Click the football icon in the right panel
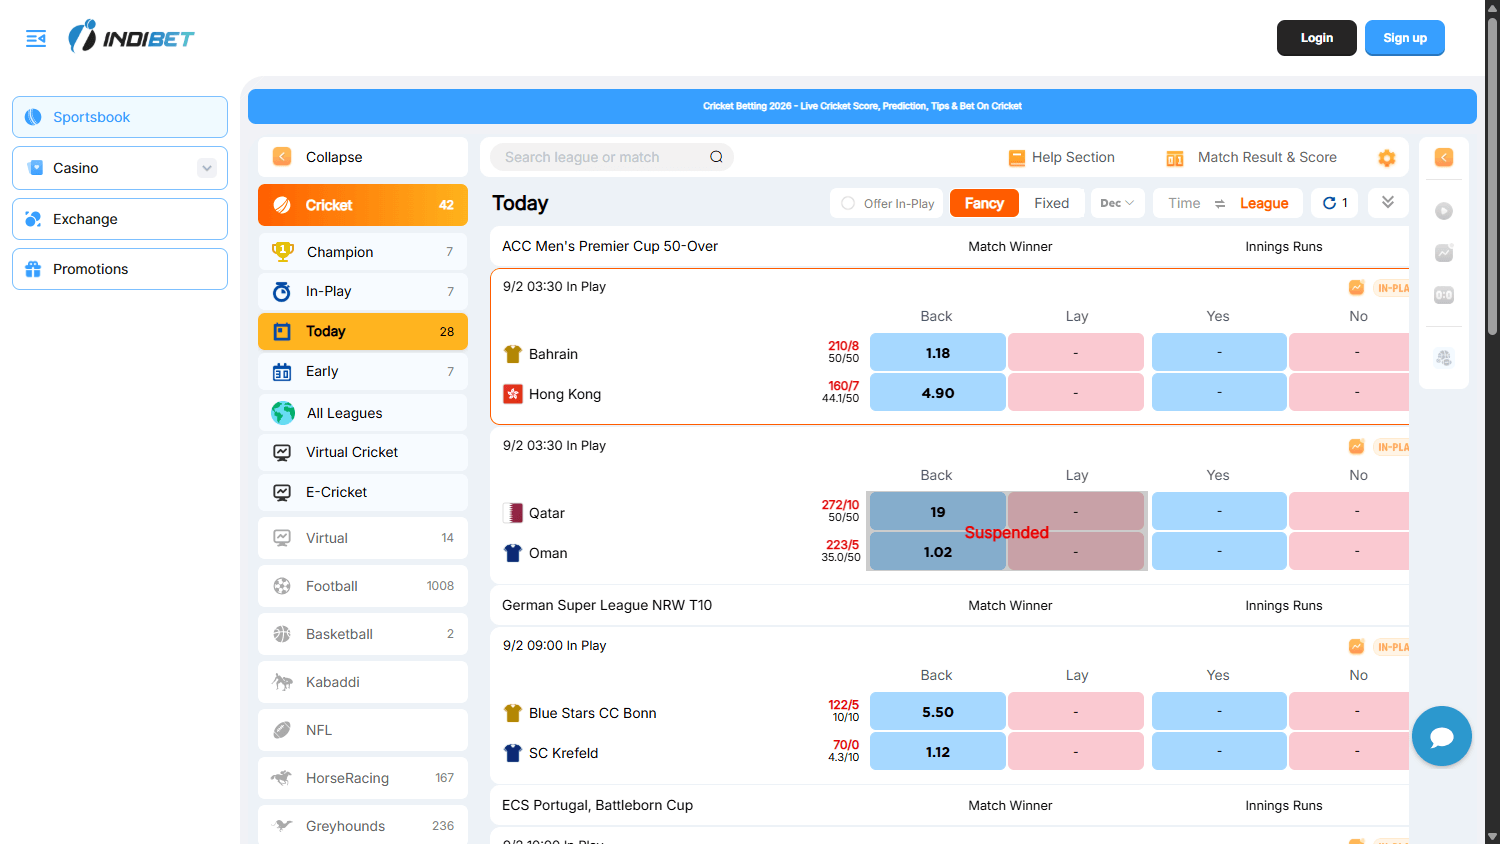 1444,358
